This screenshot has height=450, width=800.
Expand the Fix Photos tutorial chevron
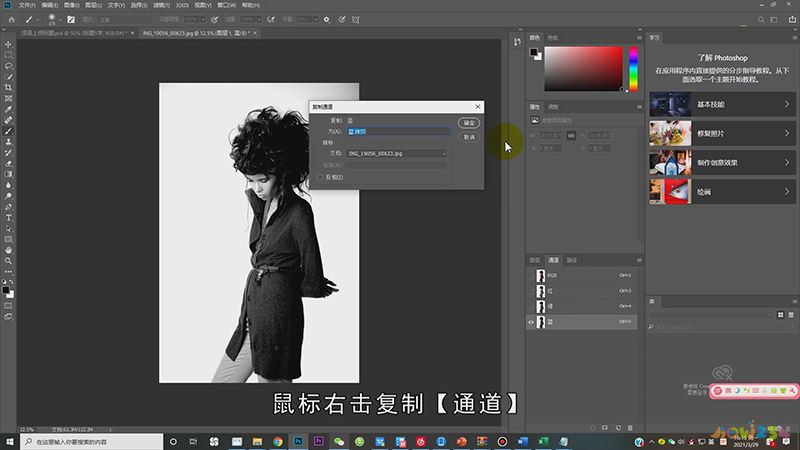(787, 133)
